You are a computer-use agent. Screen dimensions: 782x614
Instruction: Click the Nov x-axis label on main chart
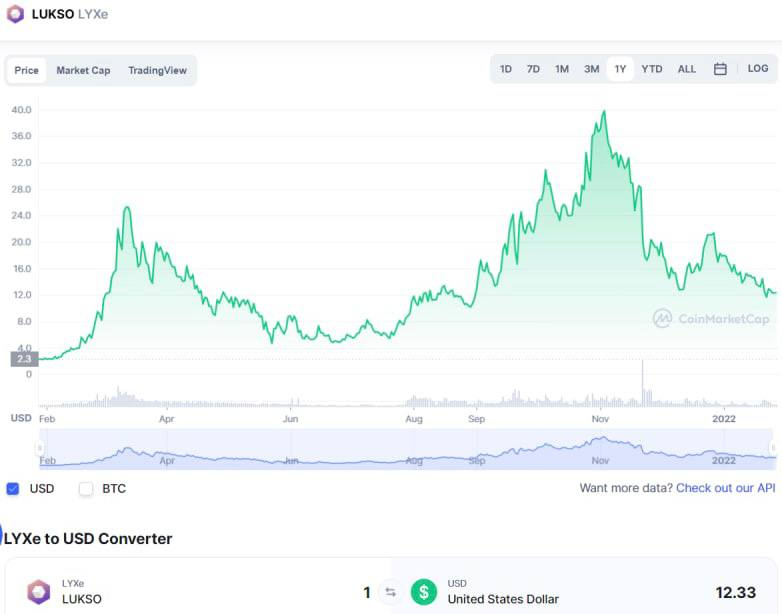point(600,419)
